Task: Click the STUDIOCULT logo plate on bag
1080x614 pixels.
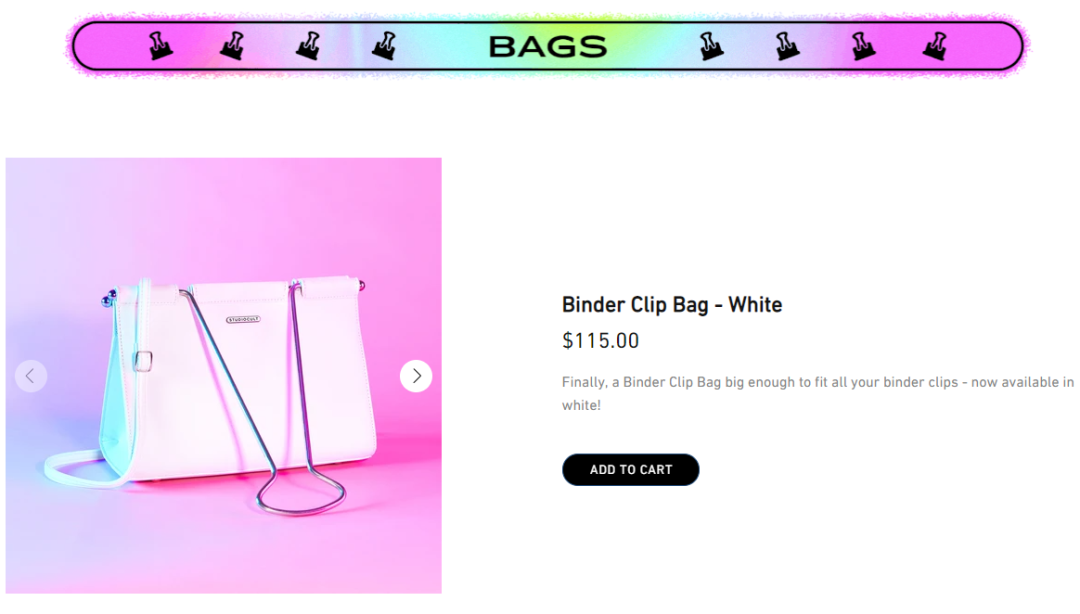Action: click(243, 319)
